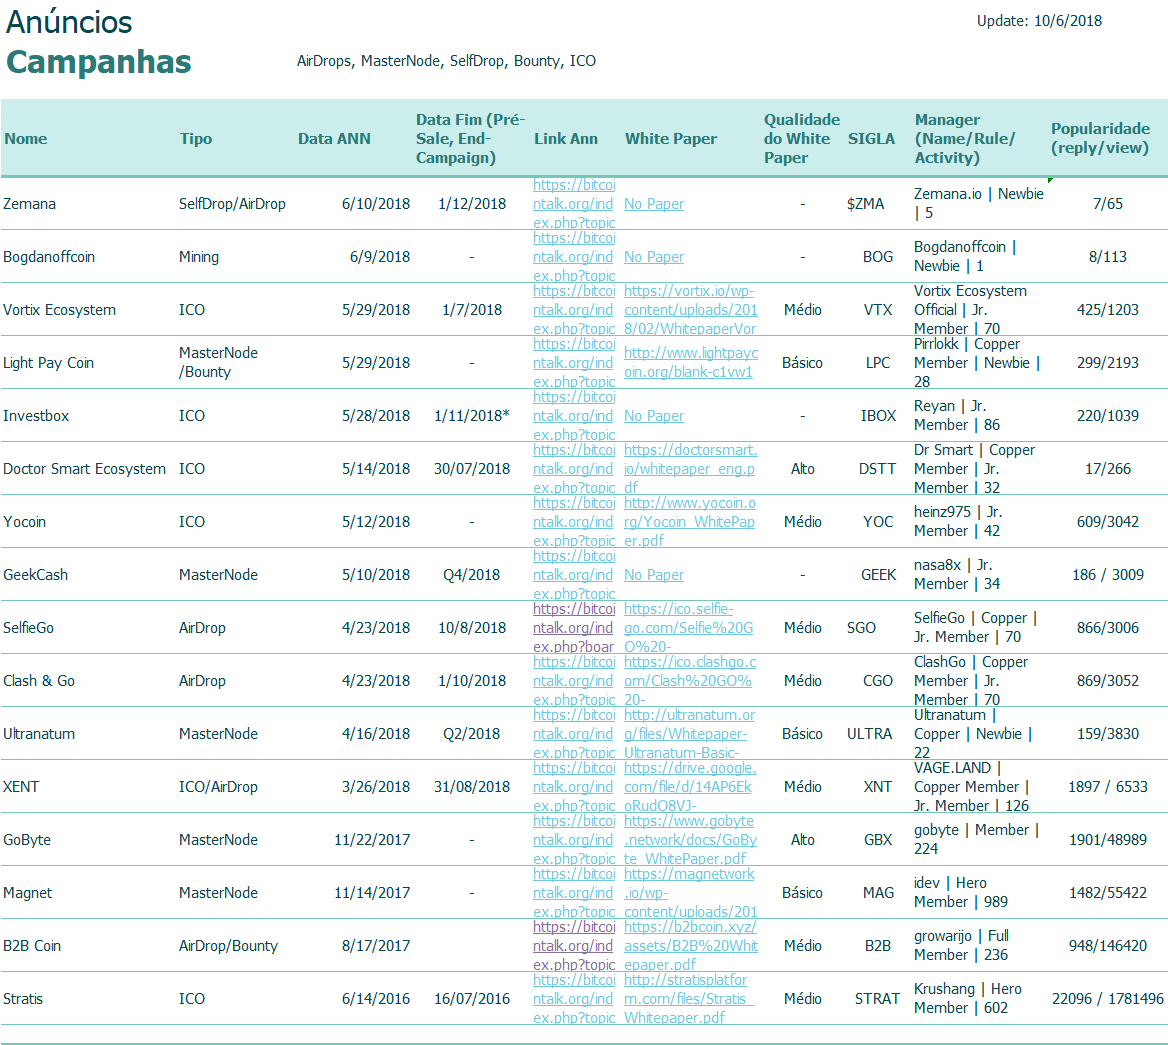Click the Campanhas title

(98, 62)
